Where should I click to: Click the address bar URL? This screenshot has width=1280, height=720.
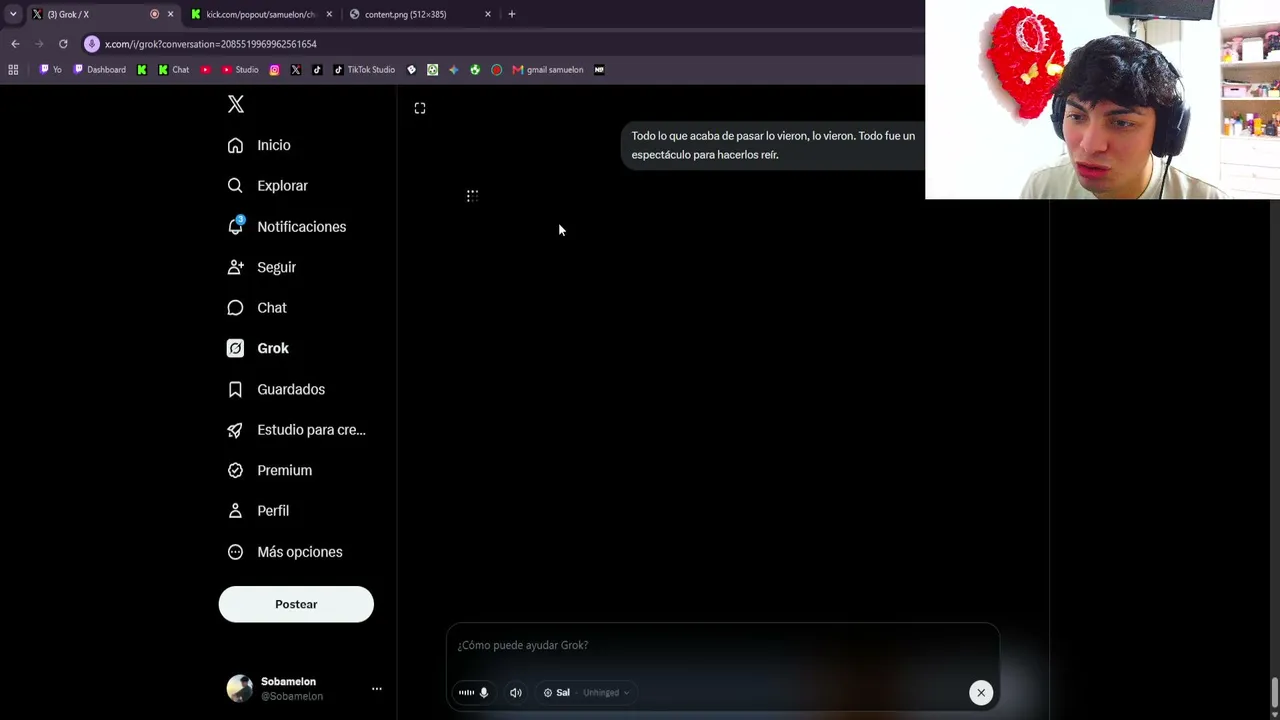click(x=210, y=44)
